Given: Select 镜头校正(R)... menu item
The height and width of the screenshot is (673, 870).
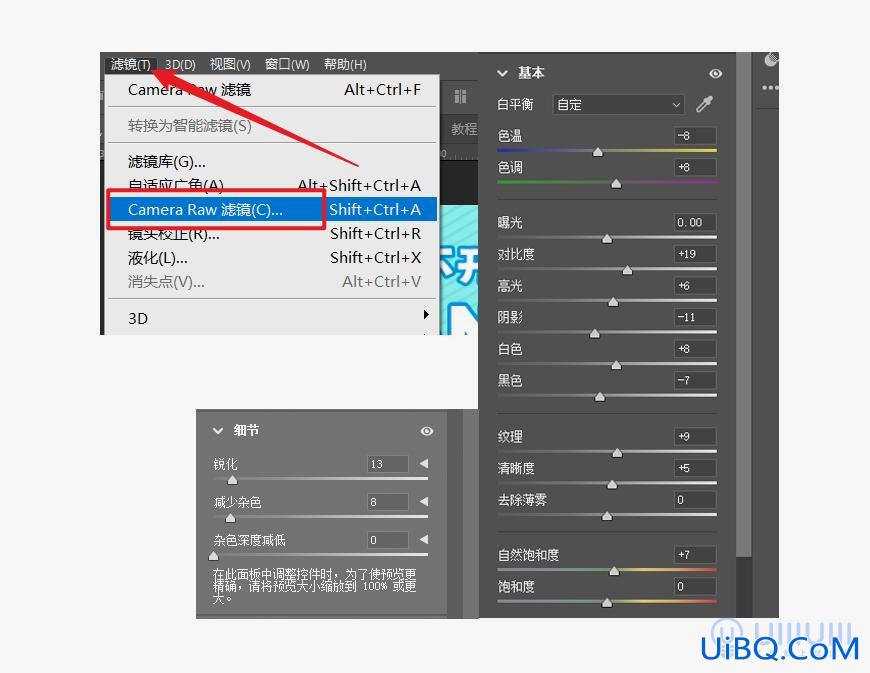Looking at the screenshot, I should [x=274, y=234].
